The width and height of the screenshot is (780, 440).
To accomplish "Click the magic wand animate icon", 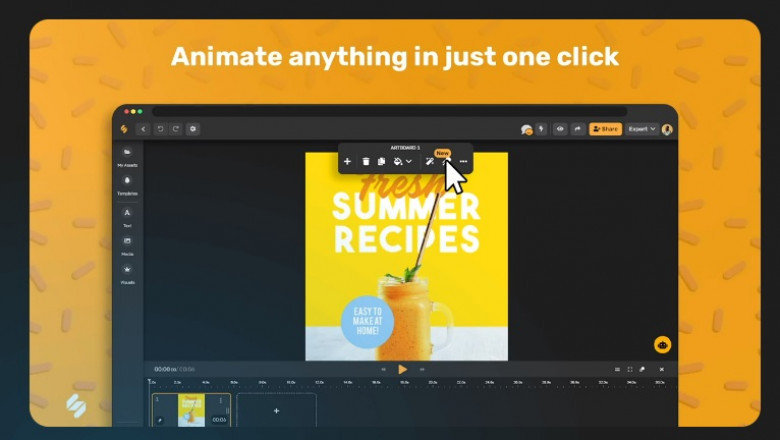I will coord(430,161).
